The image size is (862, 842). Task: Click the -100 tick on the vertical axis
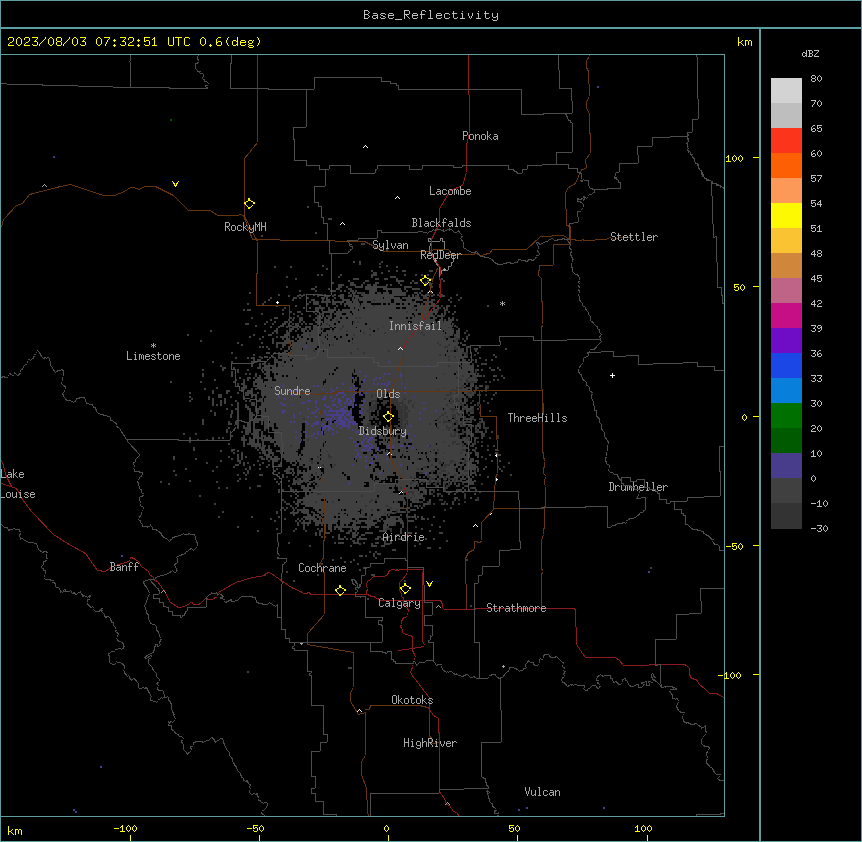tap(730, 675)
